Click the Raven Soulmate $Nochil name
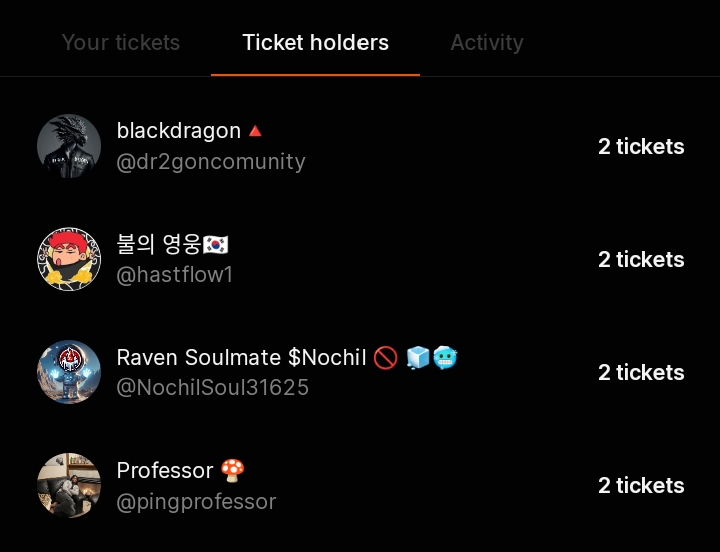The width and height of the screenshot is (720, 552). pos(241,357)
